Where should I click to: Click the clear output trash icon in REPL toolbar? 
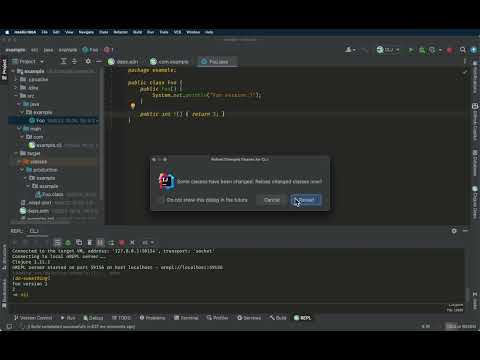(x=89, y=243)
